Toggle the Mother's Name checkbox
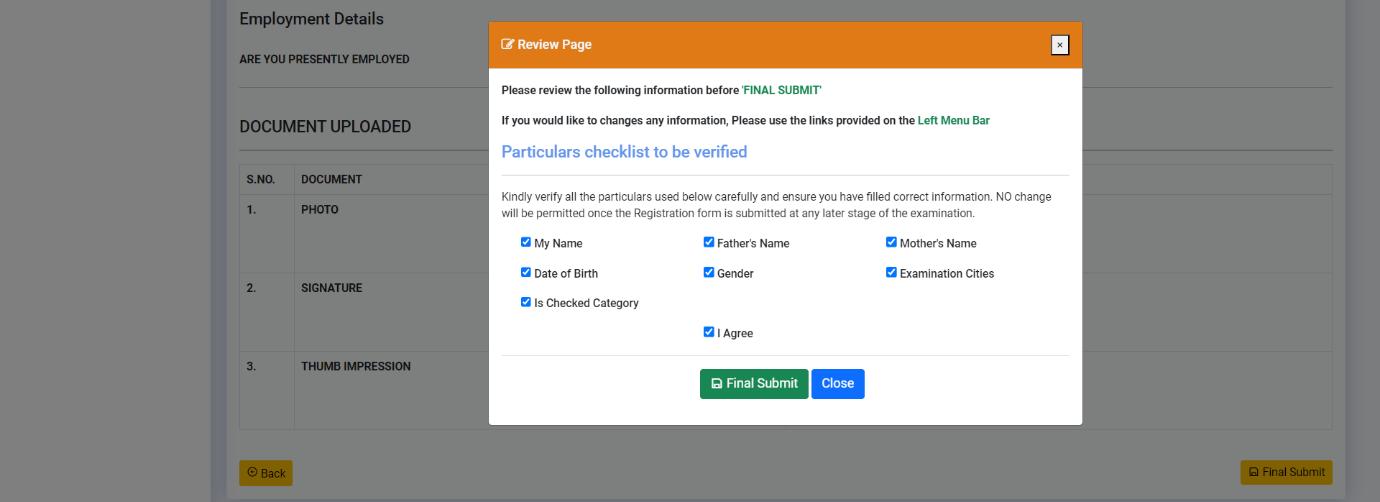 pyautogui.click(x=891, y=242)
